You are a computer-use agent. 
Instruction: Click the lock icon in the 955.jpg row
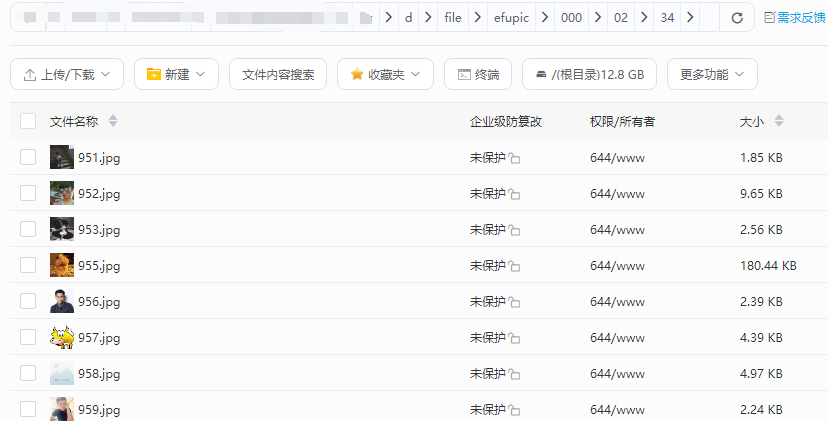pyautogui.click(x=514, y=266)
